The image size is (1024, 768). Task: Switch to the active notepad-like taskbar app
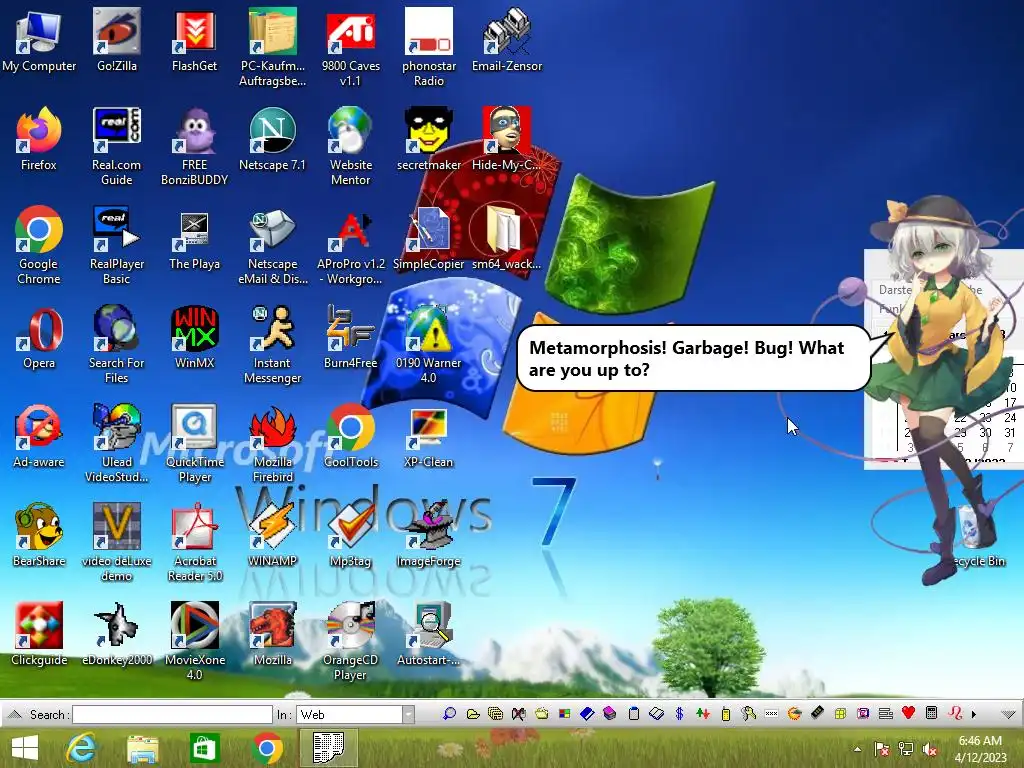(328, 748)
